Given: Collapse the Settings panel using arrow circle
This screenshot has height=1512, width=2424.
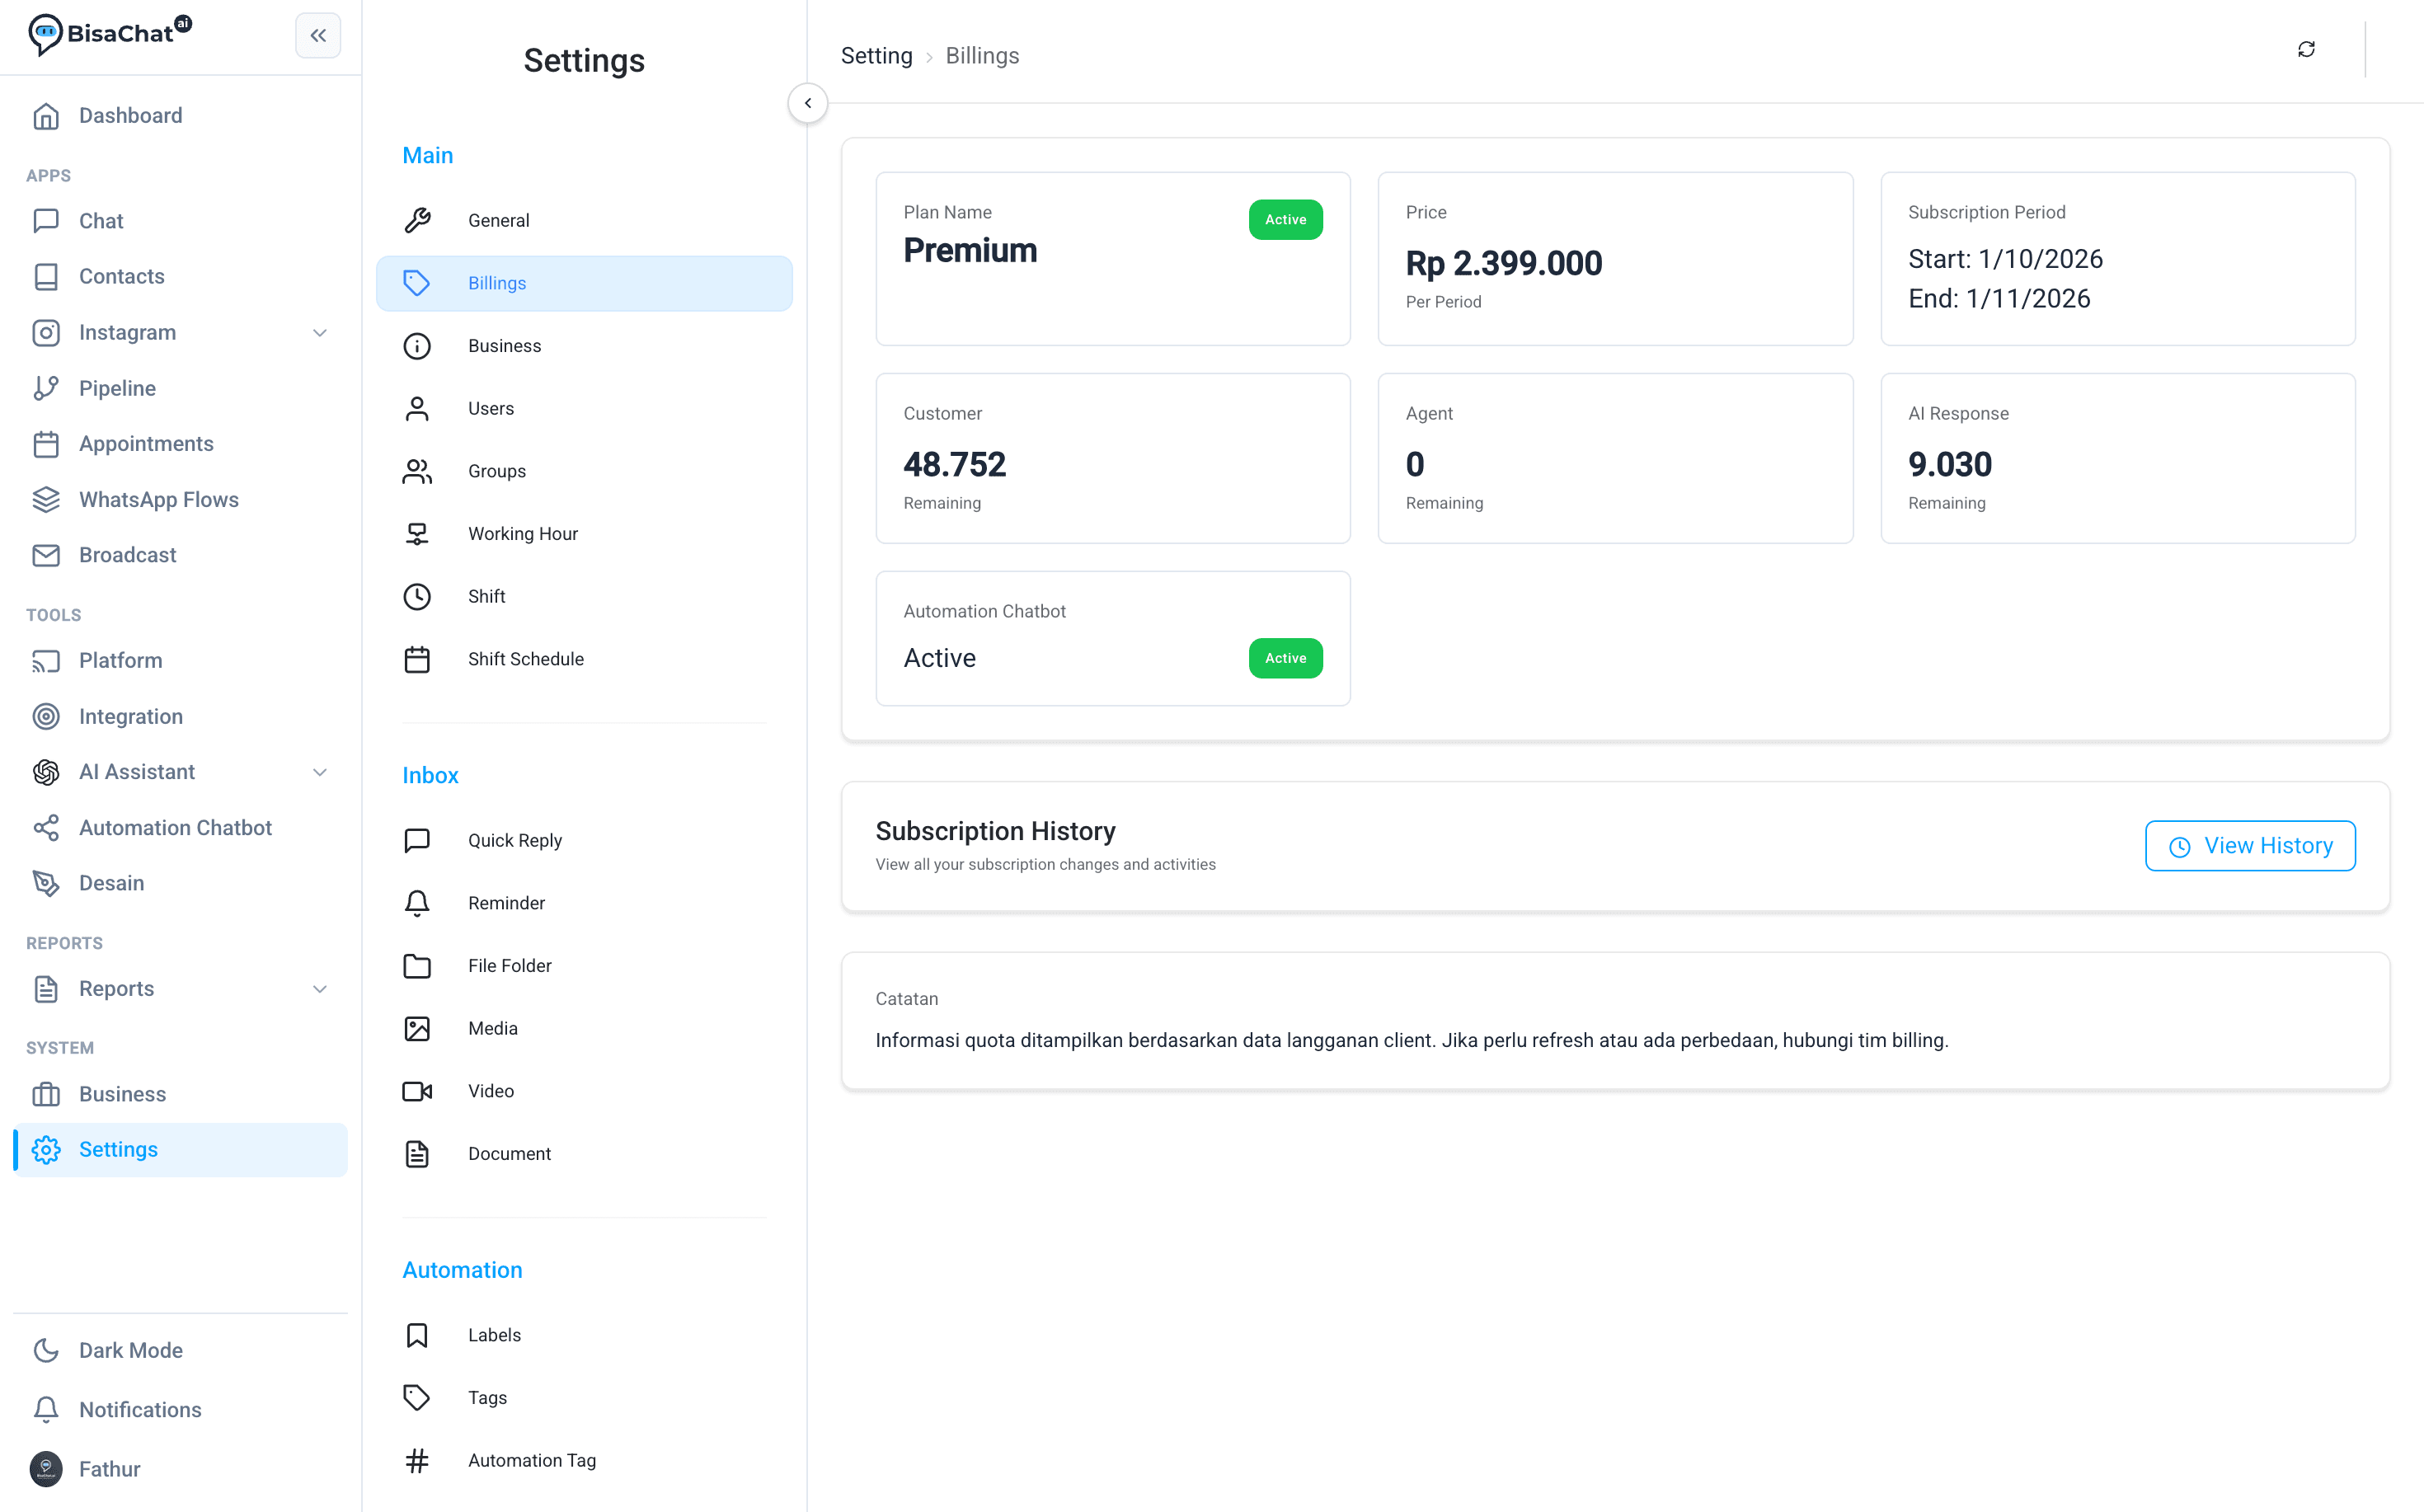Looking at the screenshot, I should [x=808, y=103].
